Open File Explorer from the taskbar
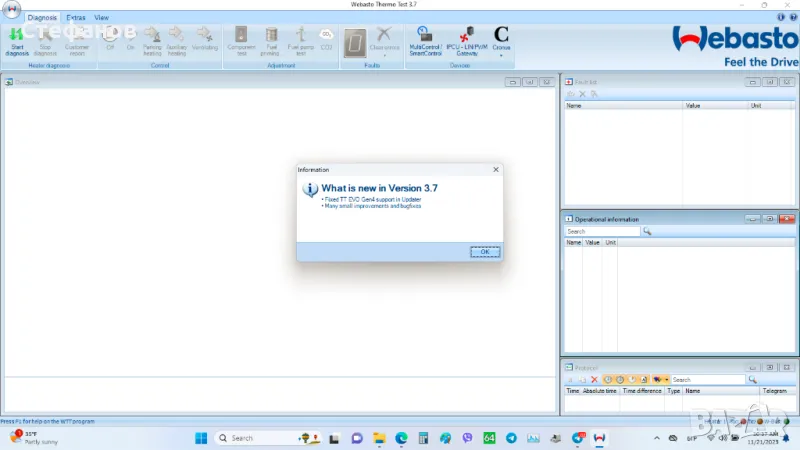This screenshot has width=800, height=450. point(379,438)
